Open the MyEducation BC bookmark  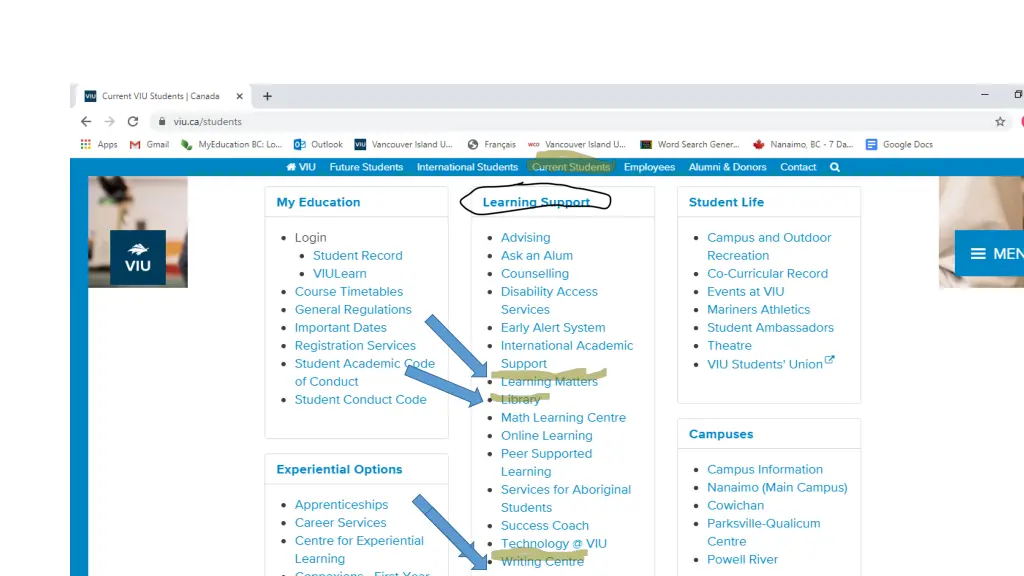231,144
